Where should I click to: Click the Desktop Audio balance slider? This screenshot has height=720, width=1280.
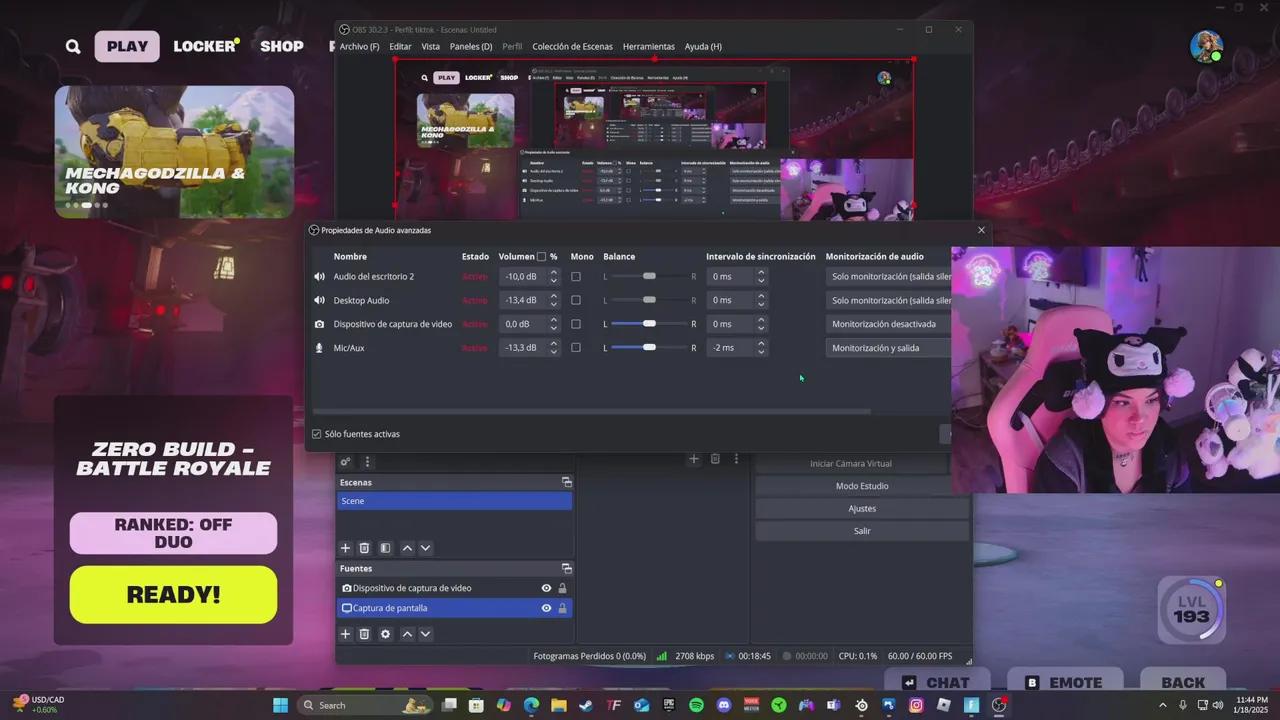click(x=649, y=300)
